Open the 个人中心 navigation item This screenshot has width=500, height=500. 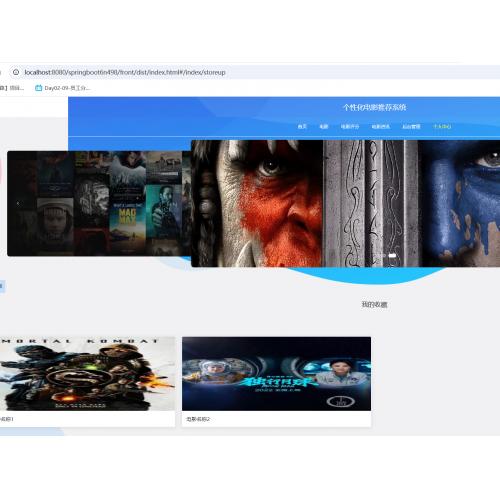tap(442, 126)
